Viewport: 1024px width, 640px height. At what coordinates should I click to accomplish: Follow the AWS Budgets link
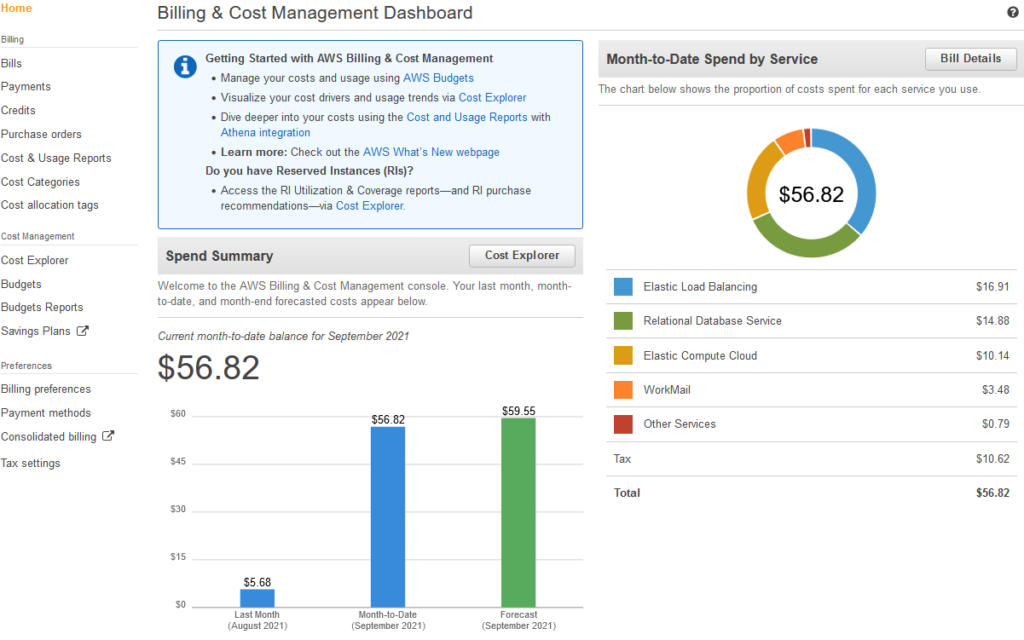[438, 78]
